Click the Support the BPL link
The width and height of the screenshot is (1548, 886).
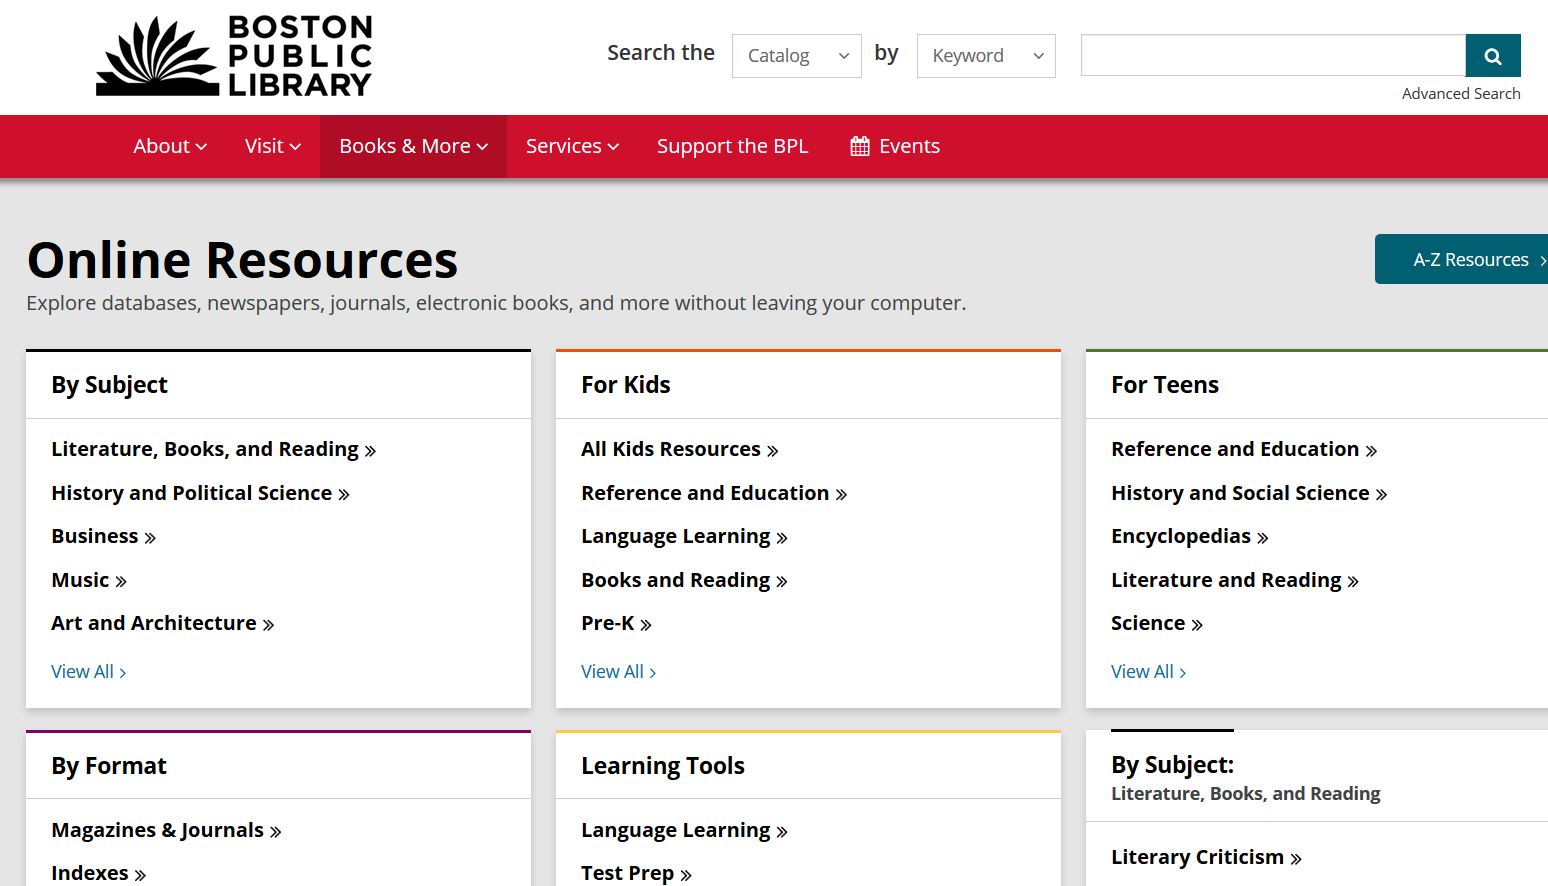click(733, 146)
